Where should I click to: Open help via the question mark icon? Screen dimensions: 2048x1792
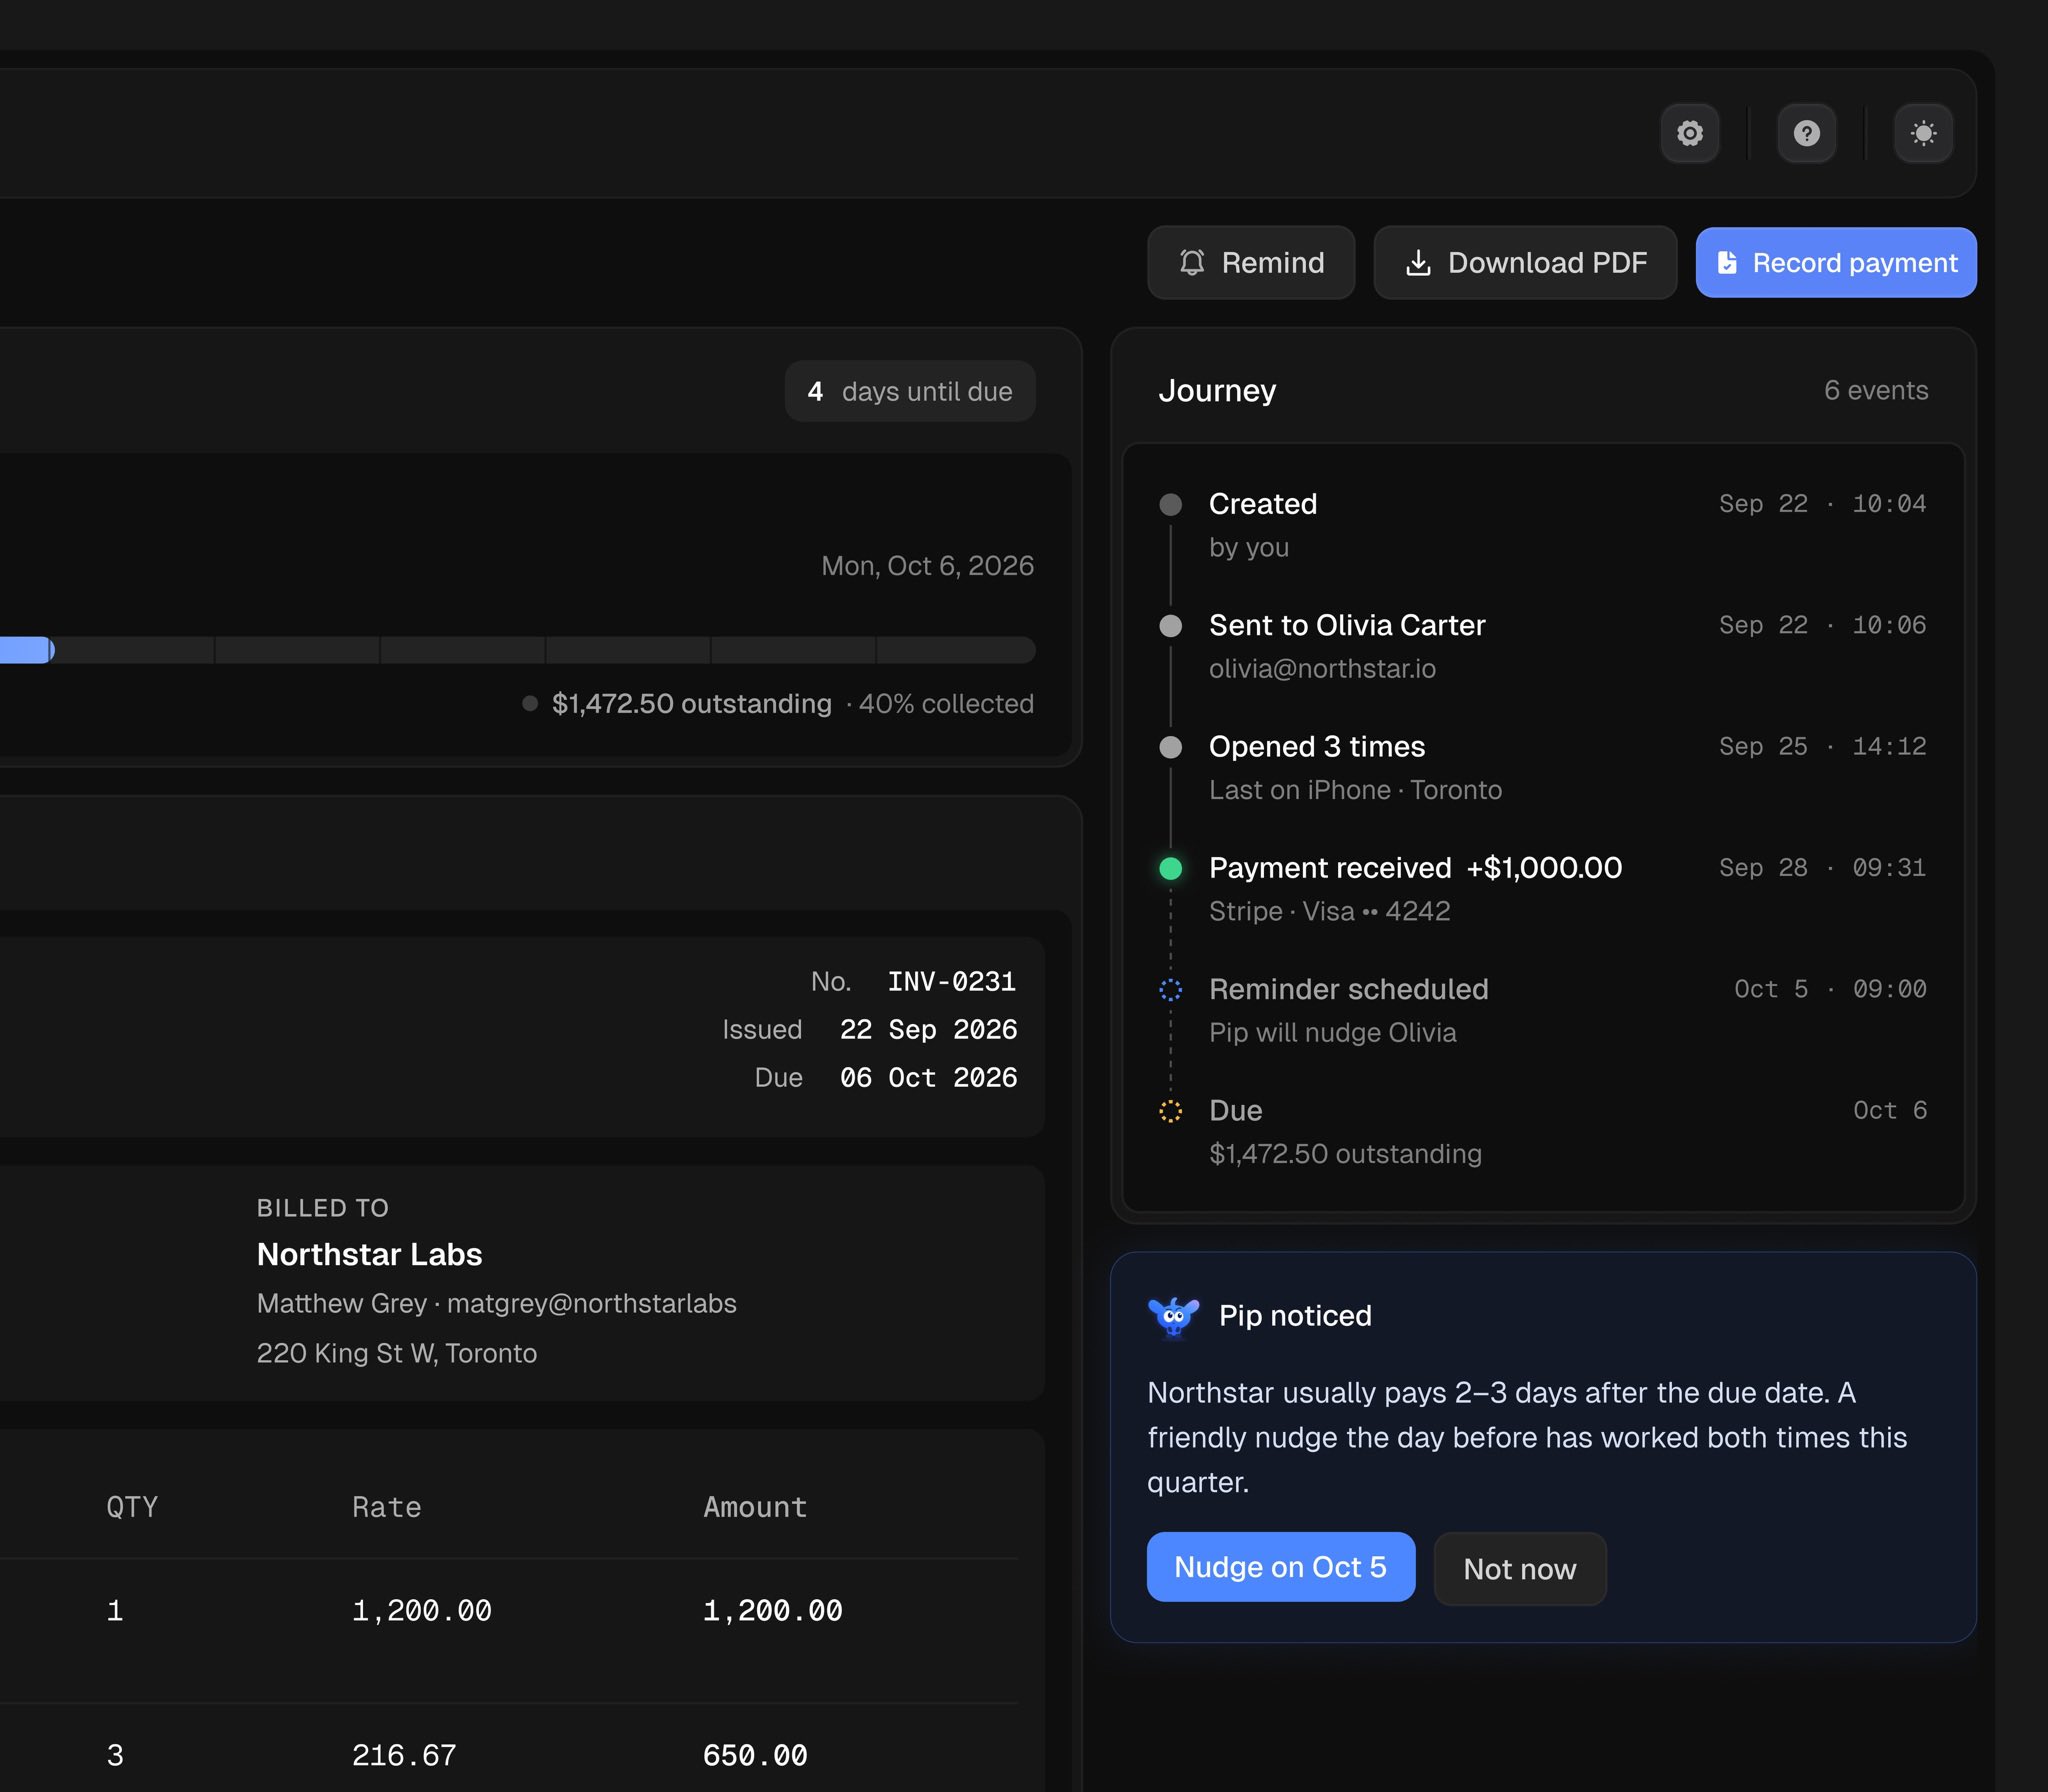click(1806, 133)
